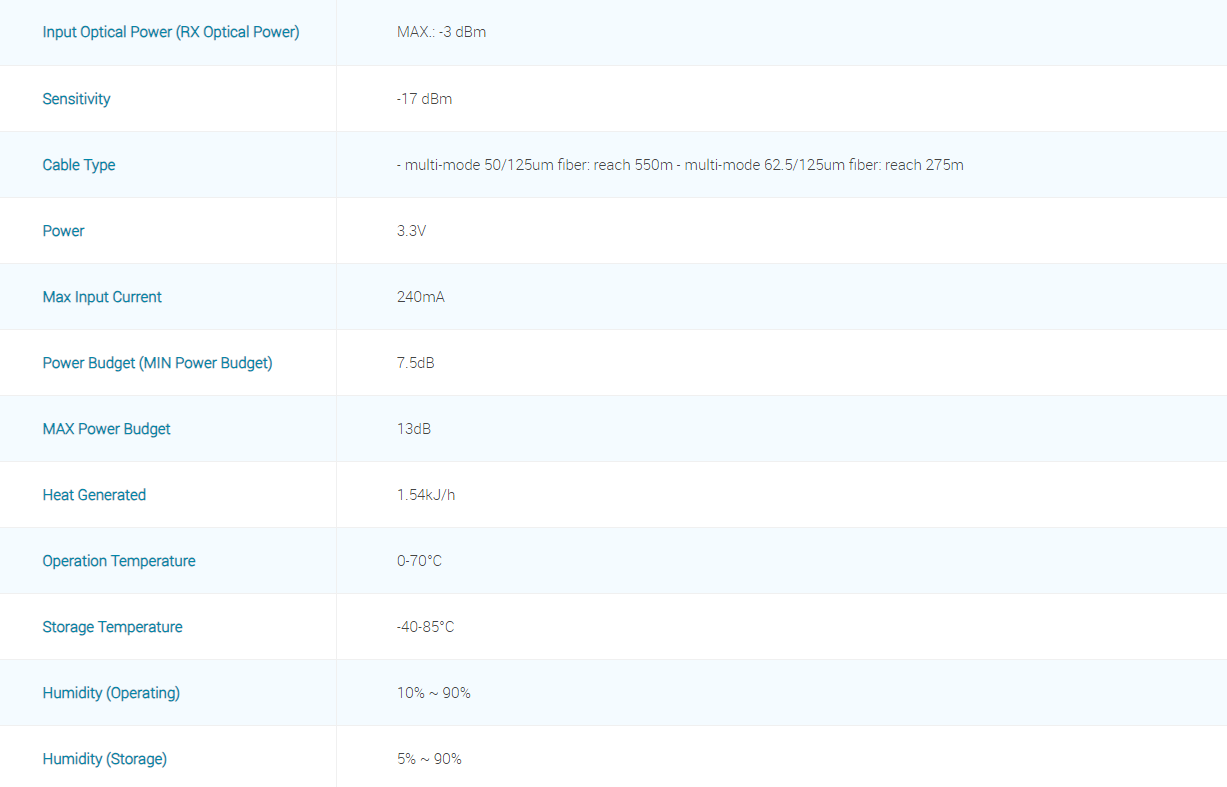Image resolution: width=1227 pixels, height=787 pixels.
Task: Select the 240mA current value
Action: tap(420, 297)
